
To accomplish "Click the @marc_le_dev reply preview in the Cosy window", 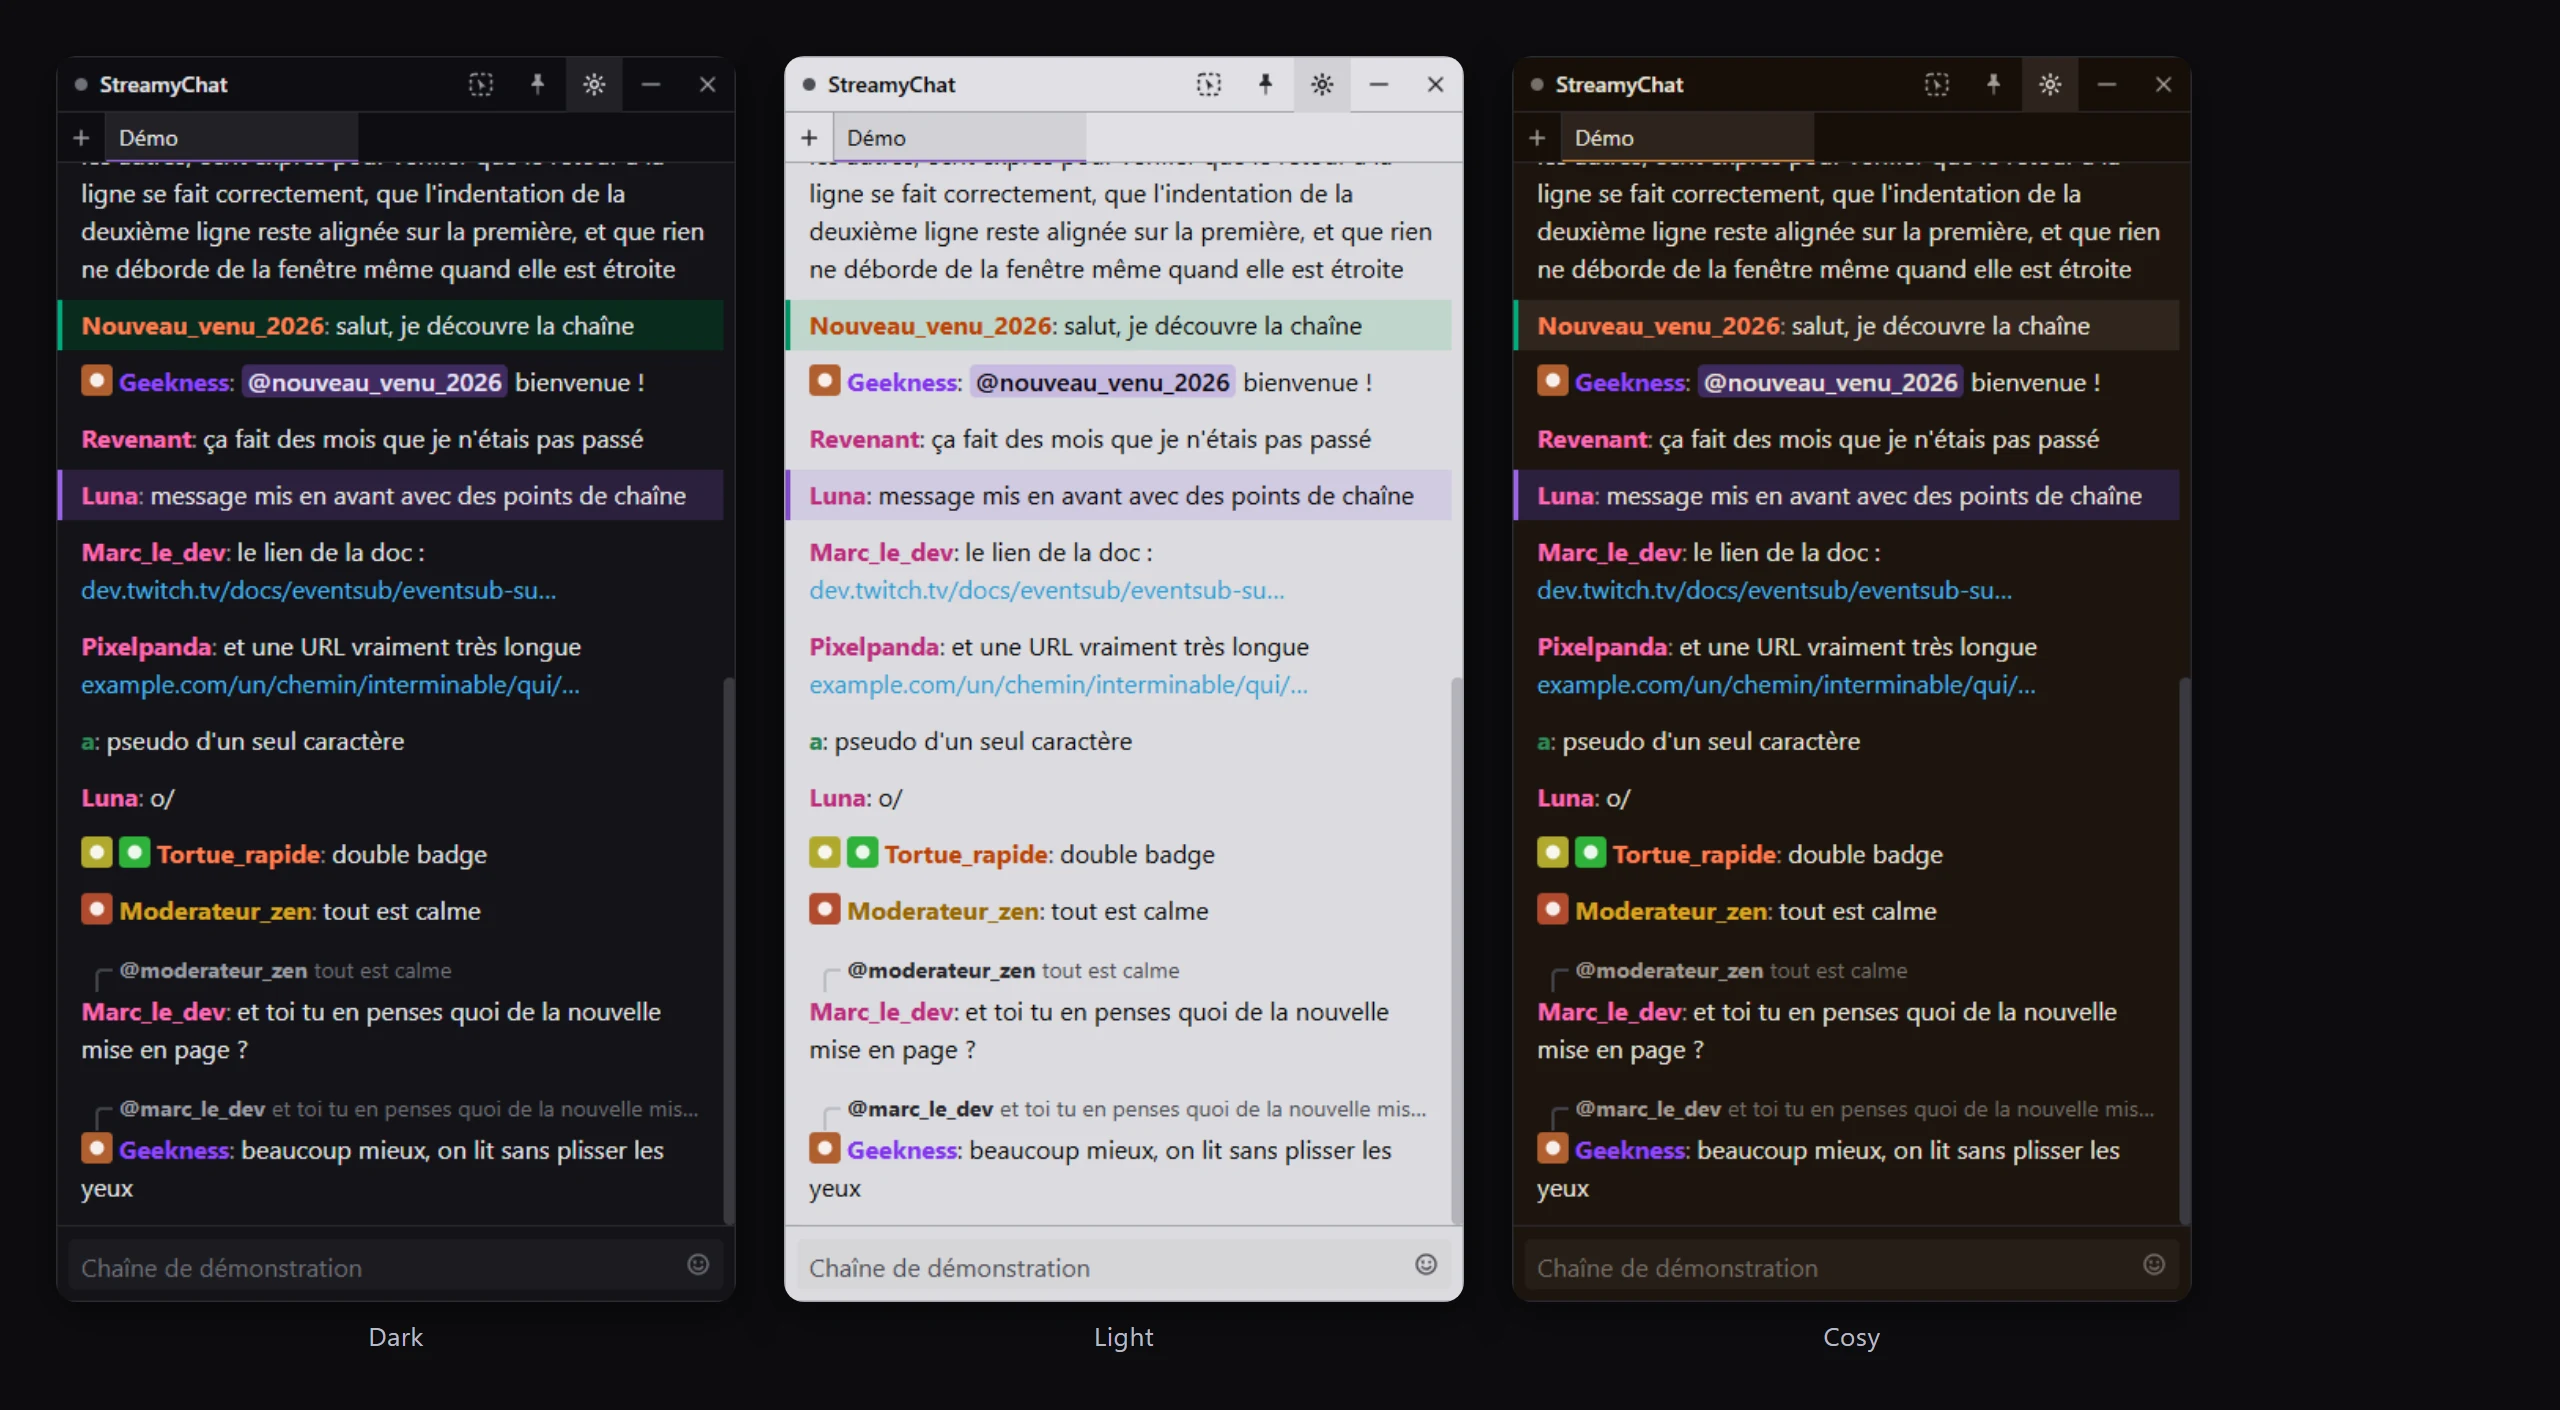I will point(1865,1109).
